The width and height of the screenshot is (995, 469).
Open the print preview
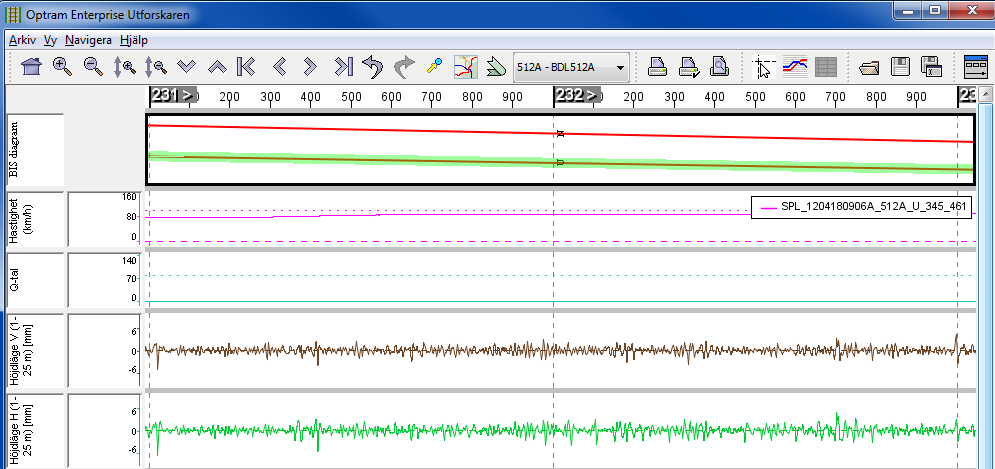point(720,67)
